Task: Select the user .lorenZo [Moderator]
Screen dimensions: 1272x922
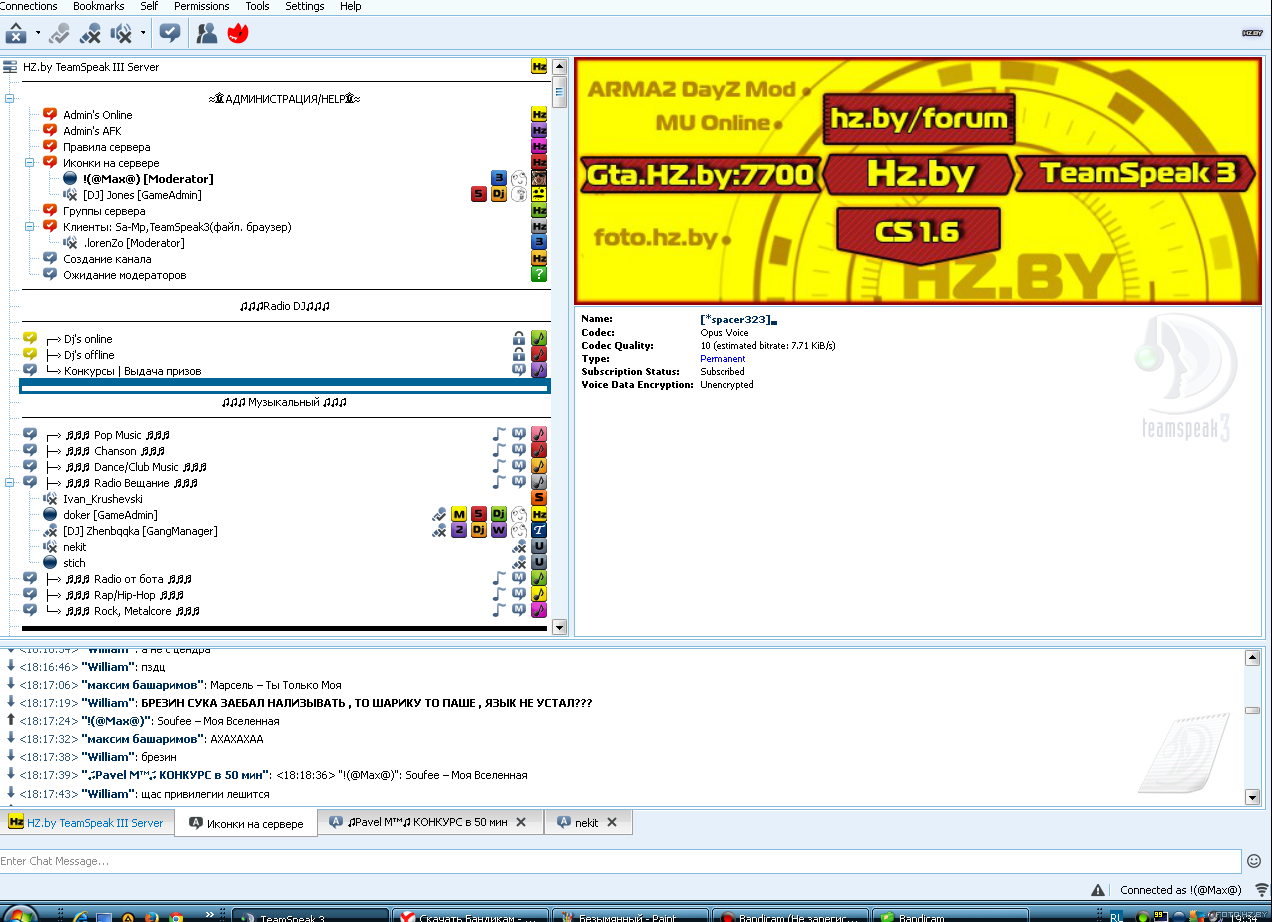Action: tap(134, 243)
